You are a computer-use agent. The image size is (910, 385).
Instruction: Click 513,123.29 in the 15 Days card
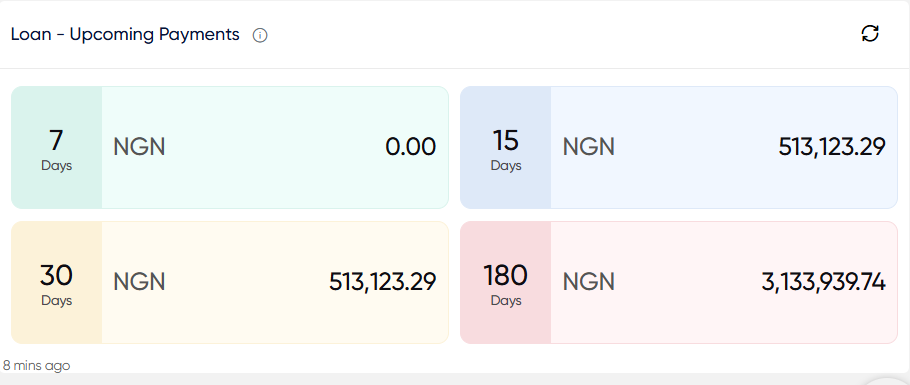(832, 147)
